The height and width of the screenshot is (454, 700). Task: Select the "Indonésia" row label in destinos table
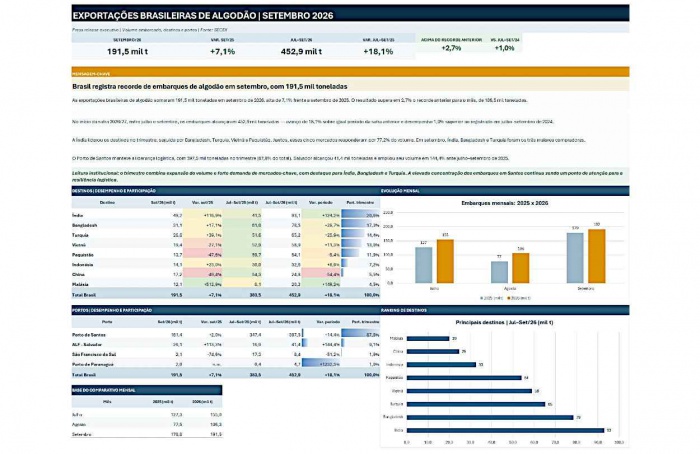(x=83, y=264)
